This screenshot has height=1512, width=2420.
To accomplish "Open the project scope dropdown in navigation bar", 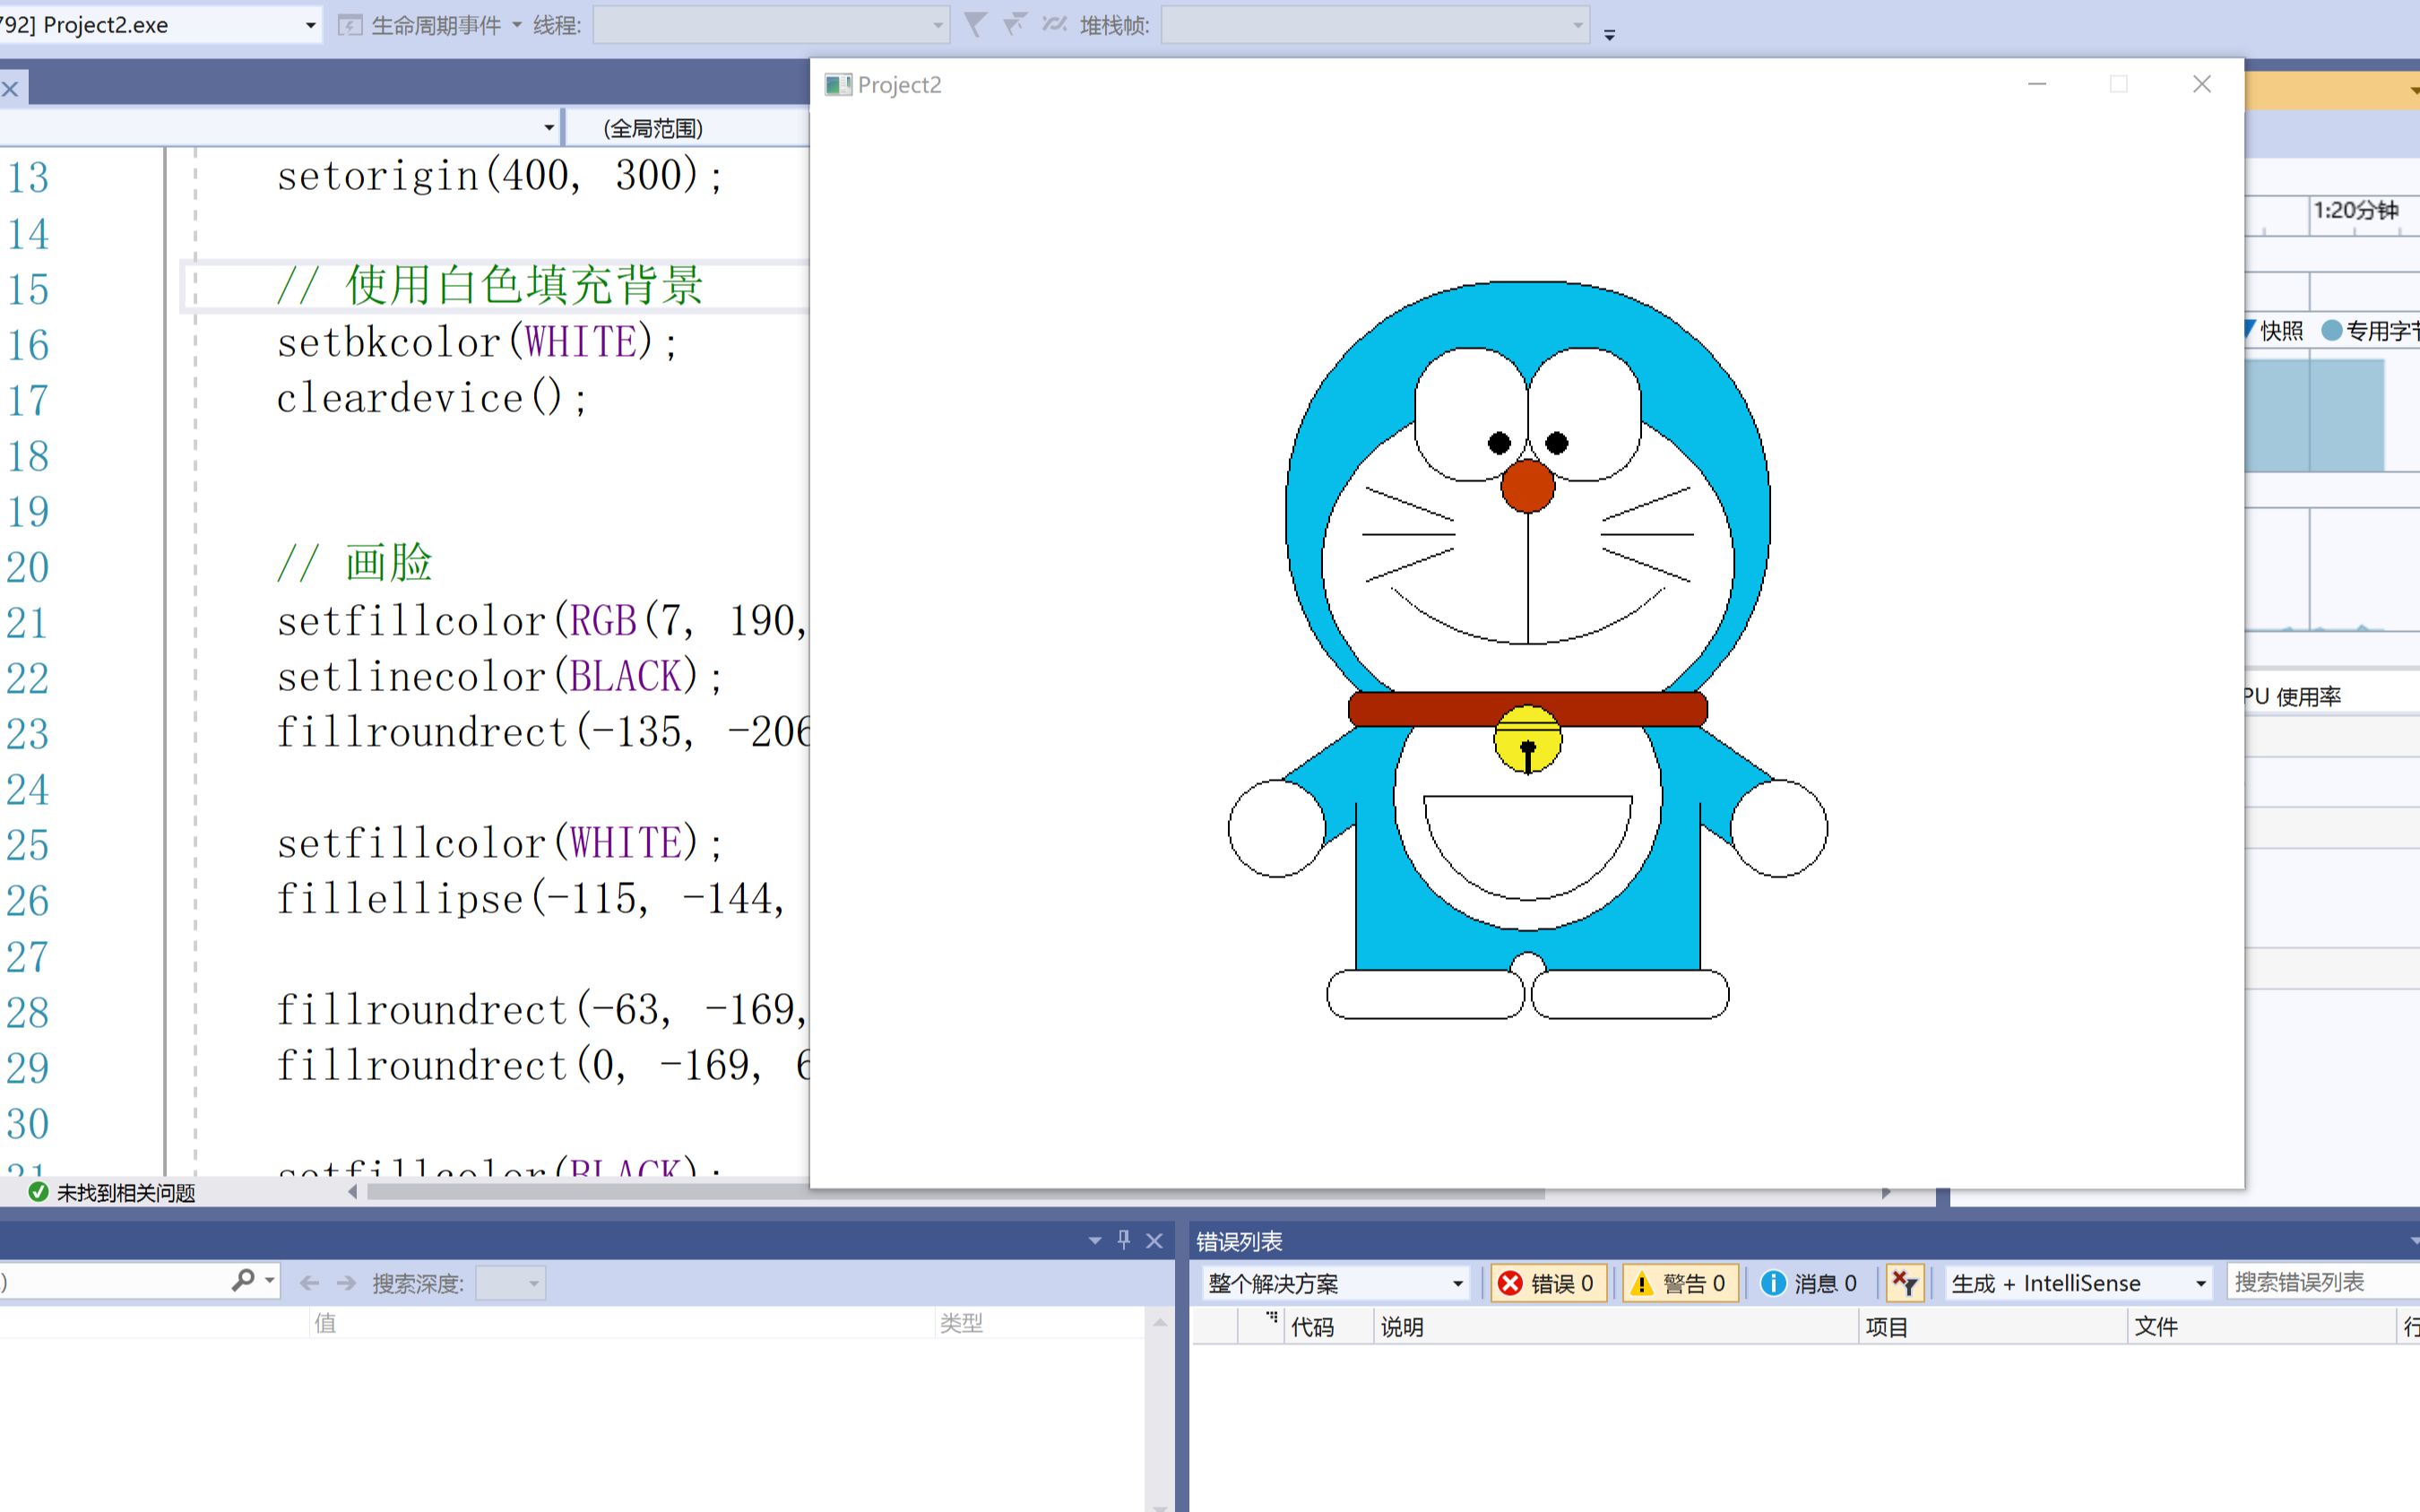I will 549,128.
